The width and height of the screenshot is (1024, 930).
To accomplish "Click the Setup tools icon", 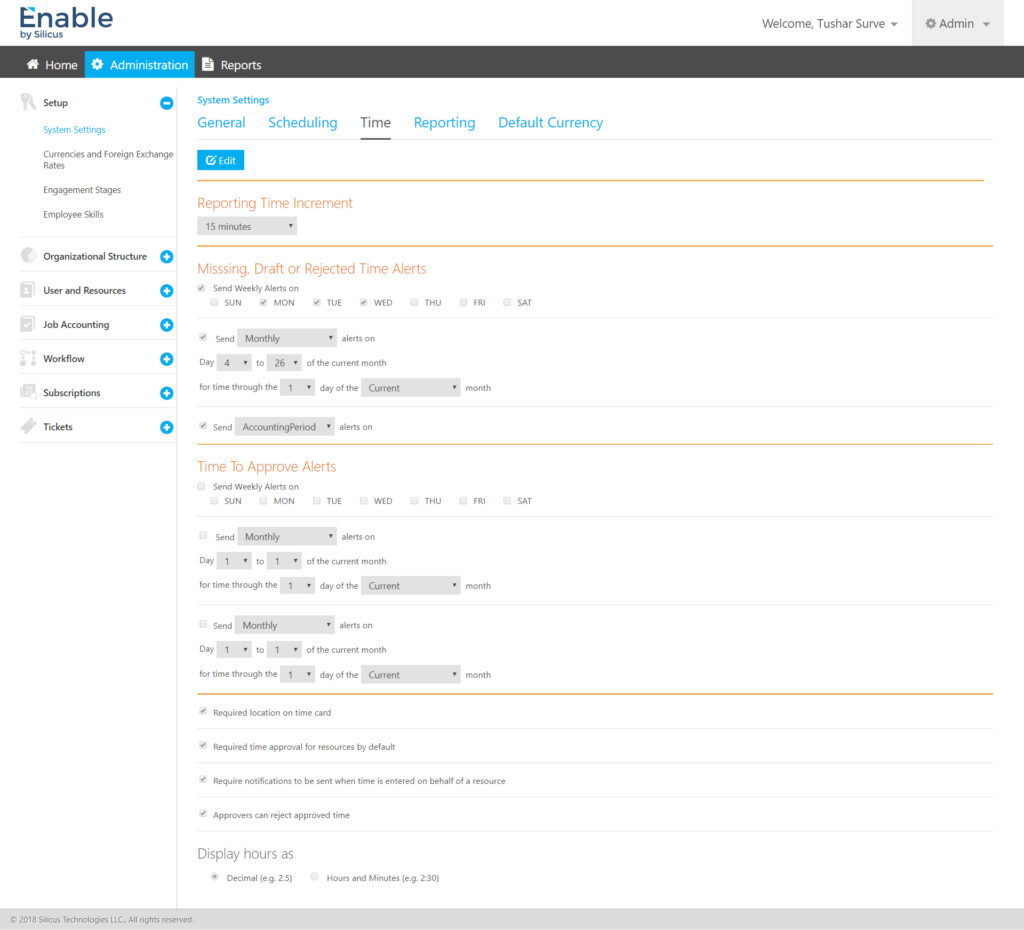I will click(27, 102).
